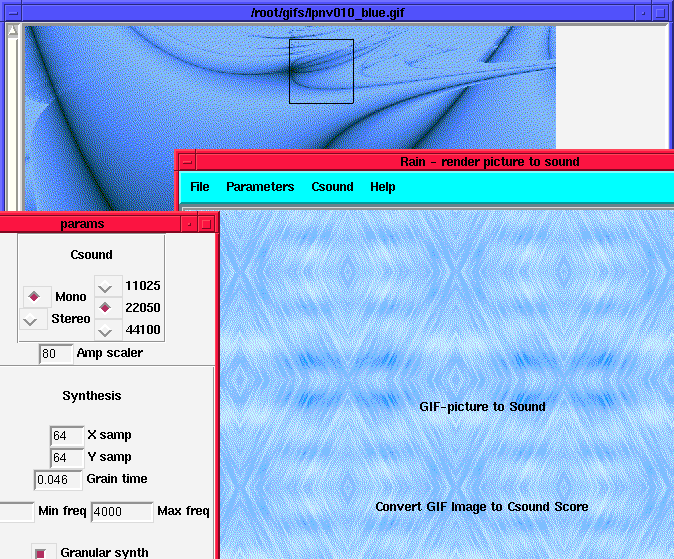
Task: Maximize the params window
Action: click(206, 224)
